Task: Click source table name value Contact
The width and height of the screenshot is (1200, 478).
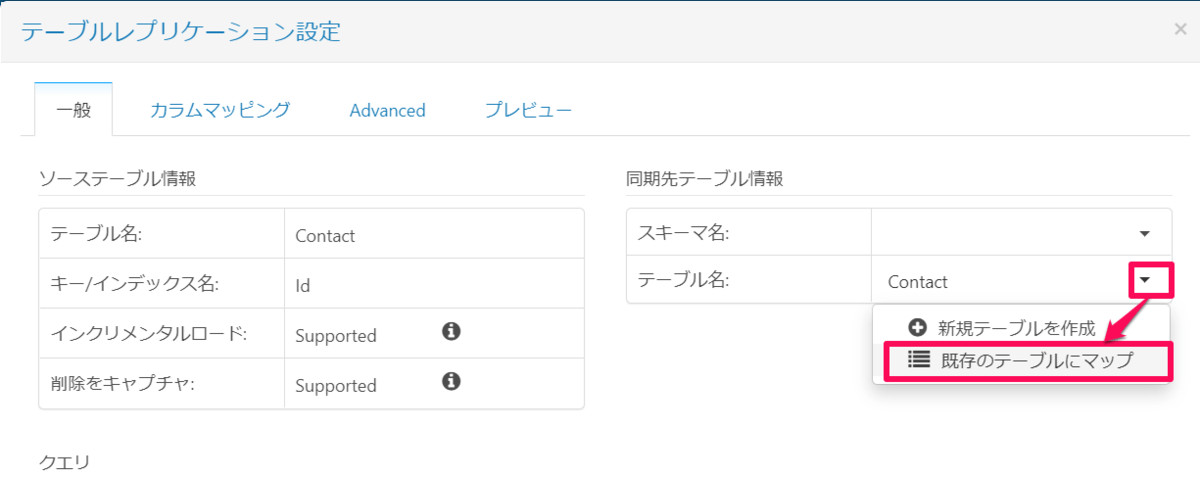Action: click(326, 236)
